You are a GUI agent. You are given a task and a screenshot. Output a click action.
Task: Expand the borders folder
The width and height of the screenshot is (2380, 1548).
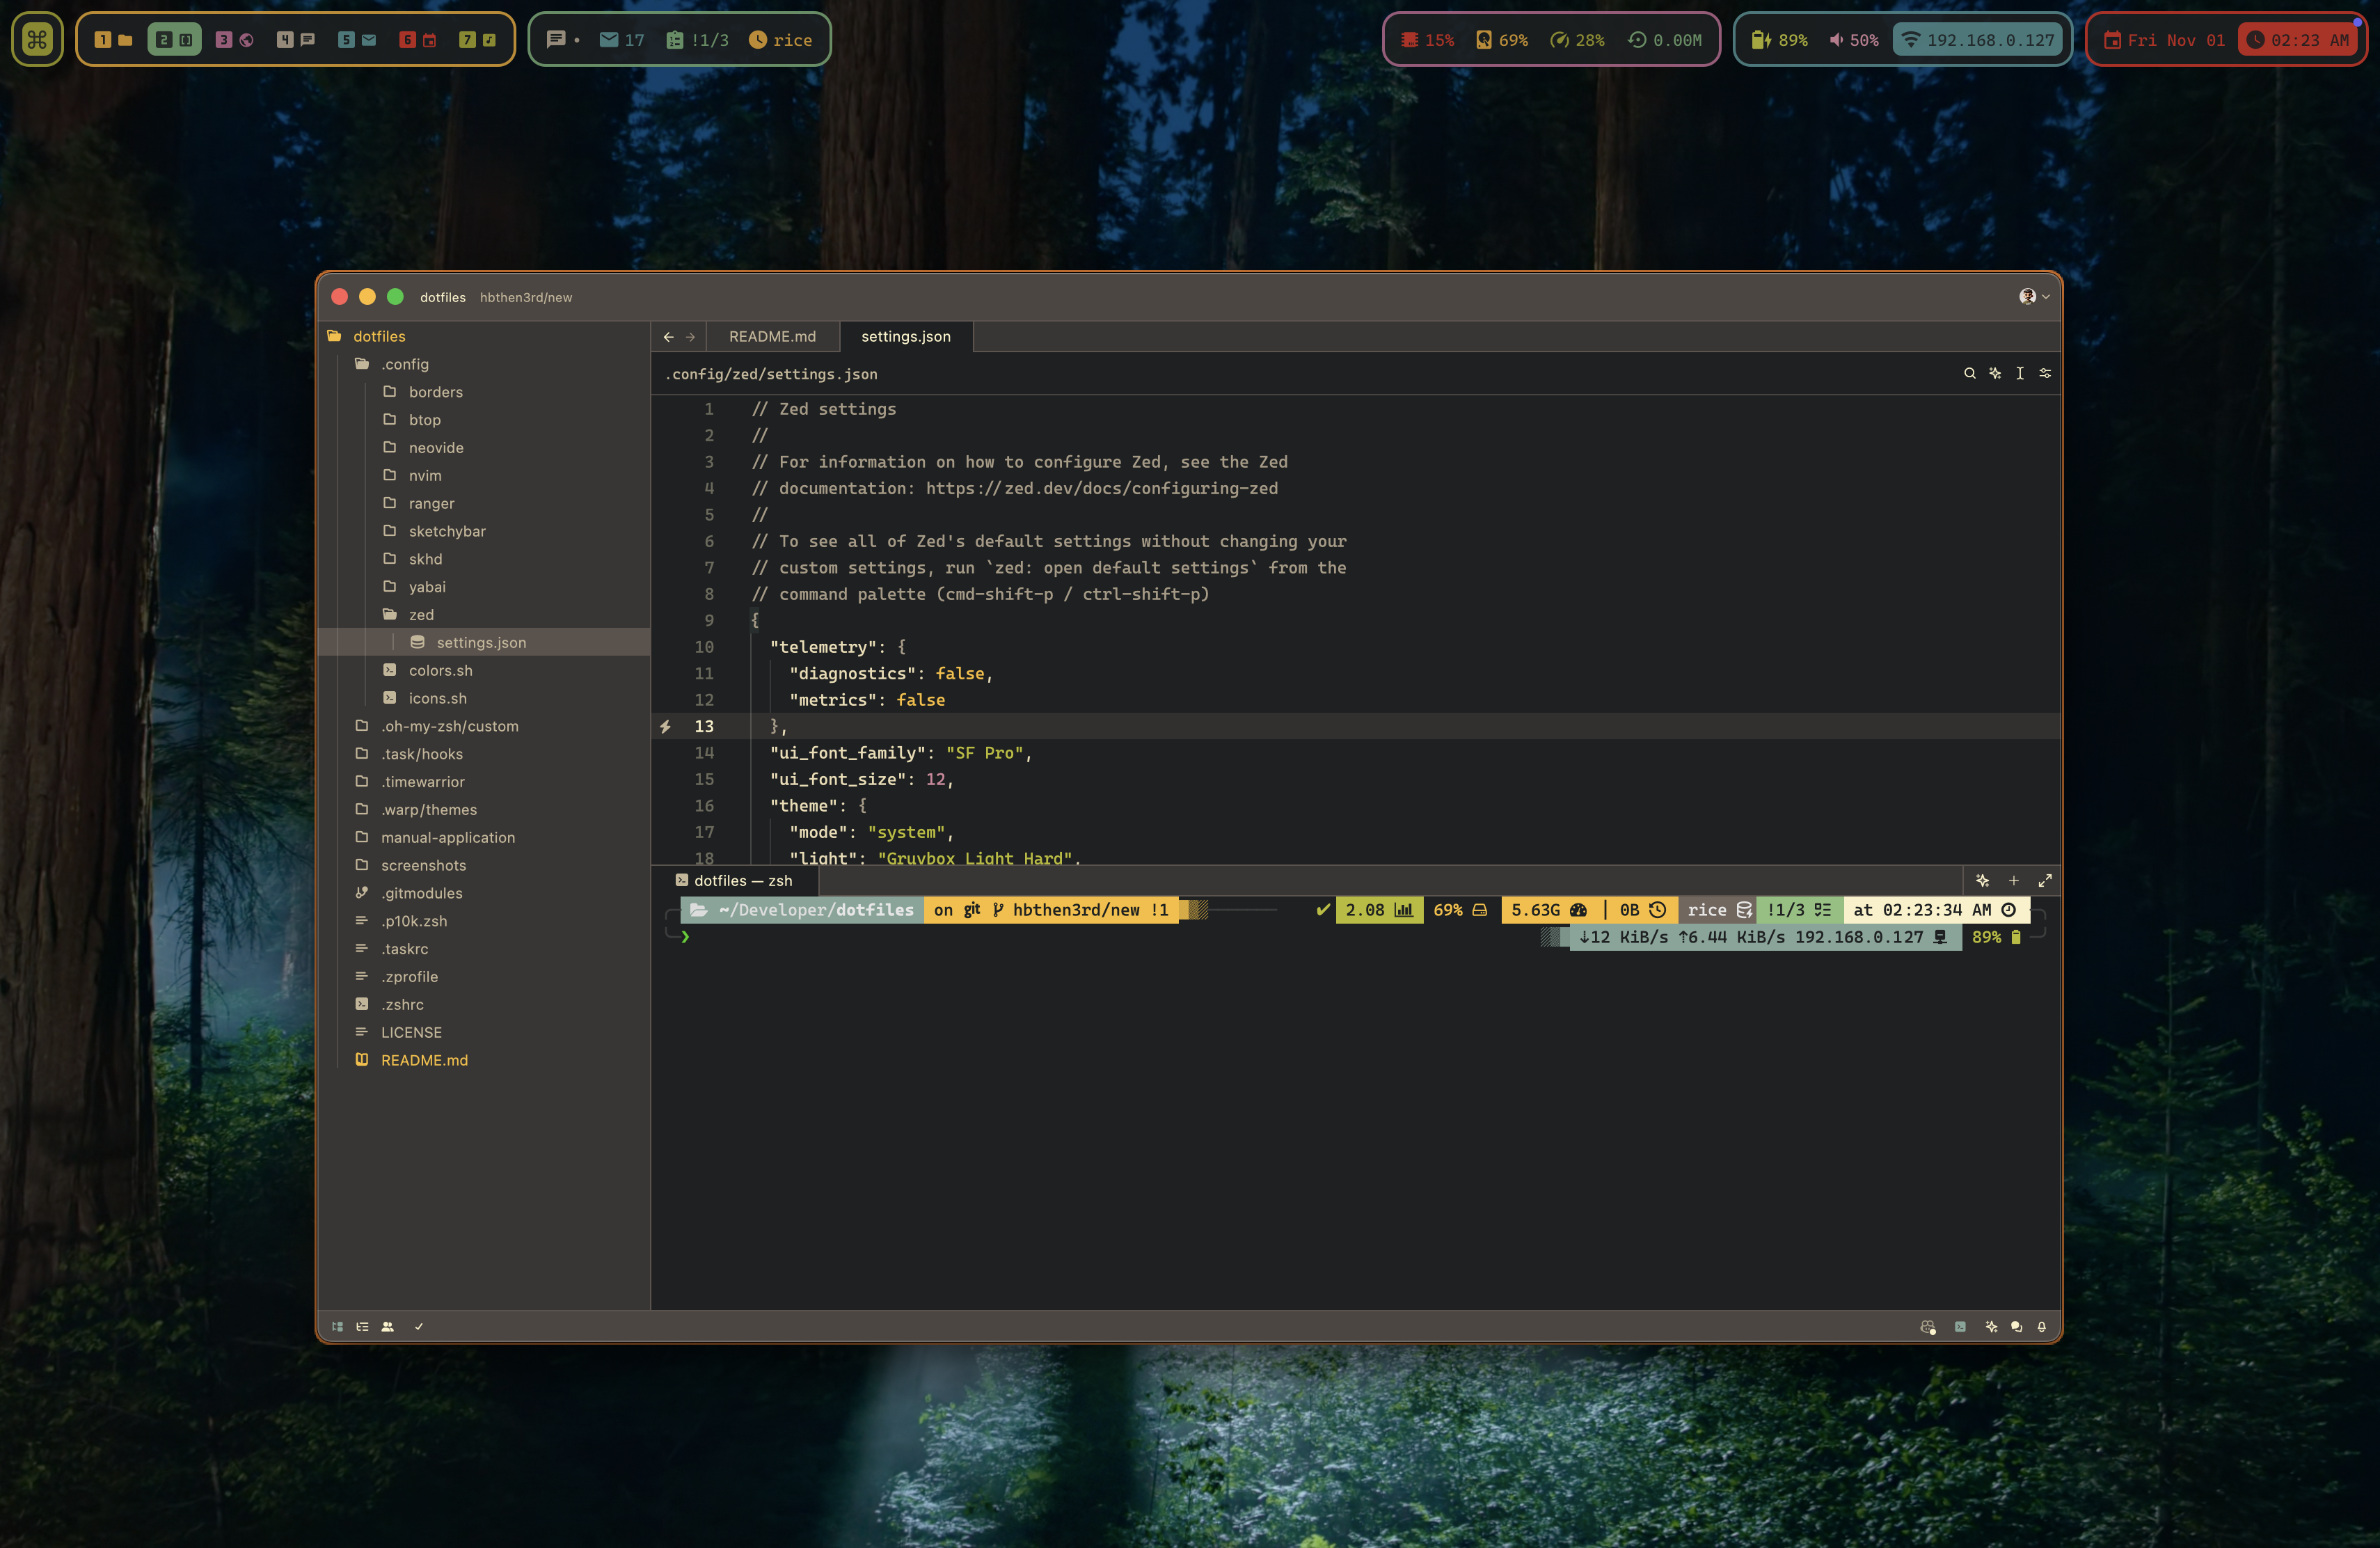[x=484, y=392]
